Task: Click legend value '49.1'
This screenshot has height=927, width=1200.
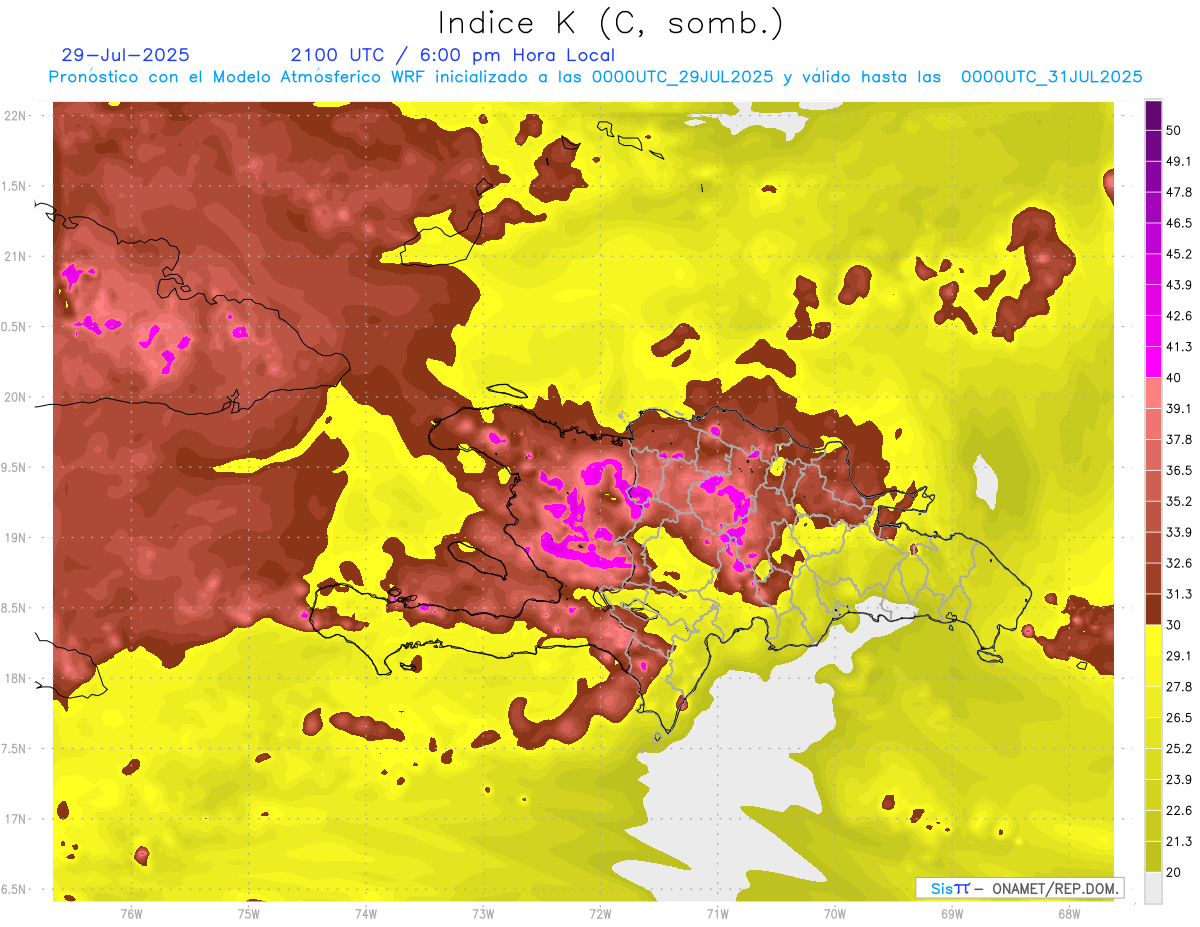Action: pyautogui.click(x=1179, y=161)
